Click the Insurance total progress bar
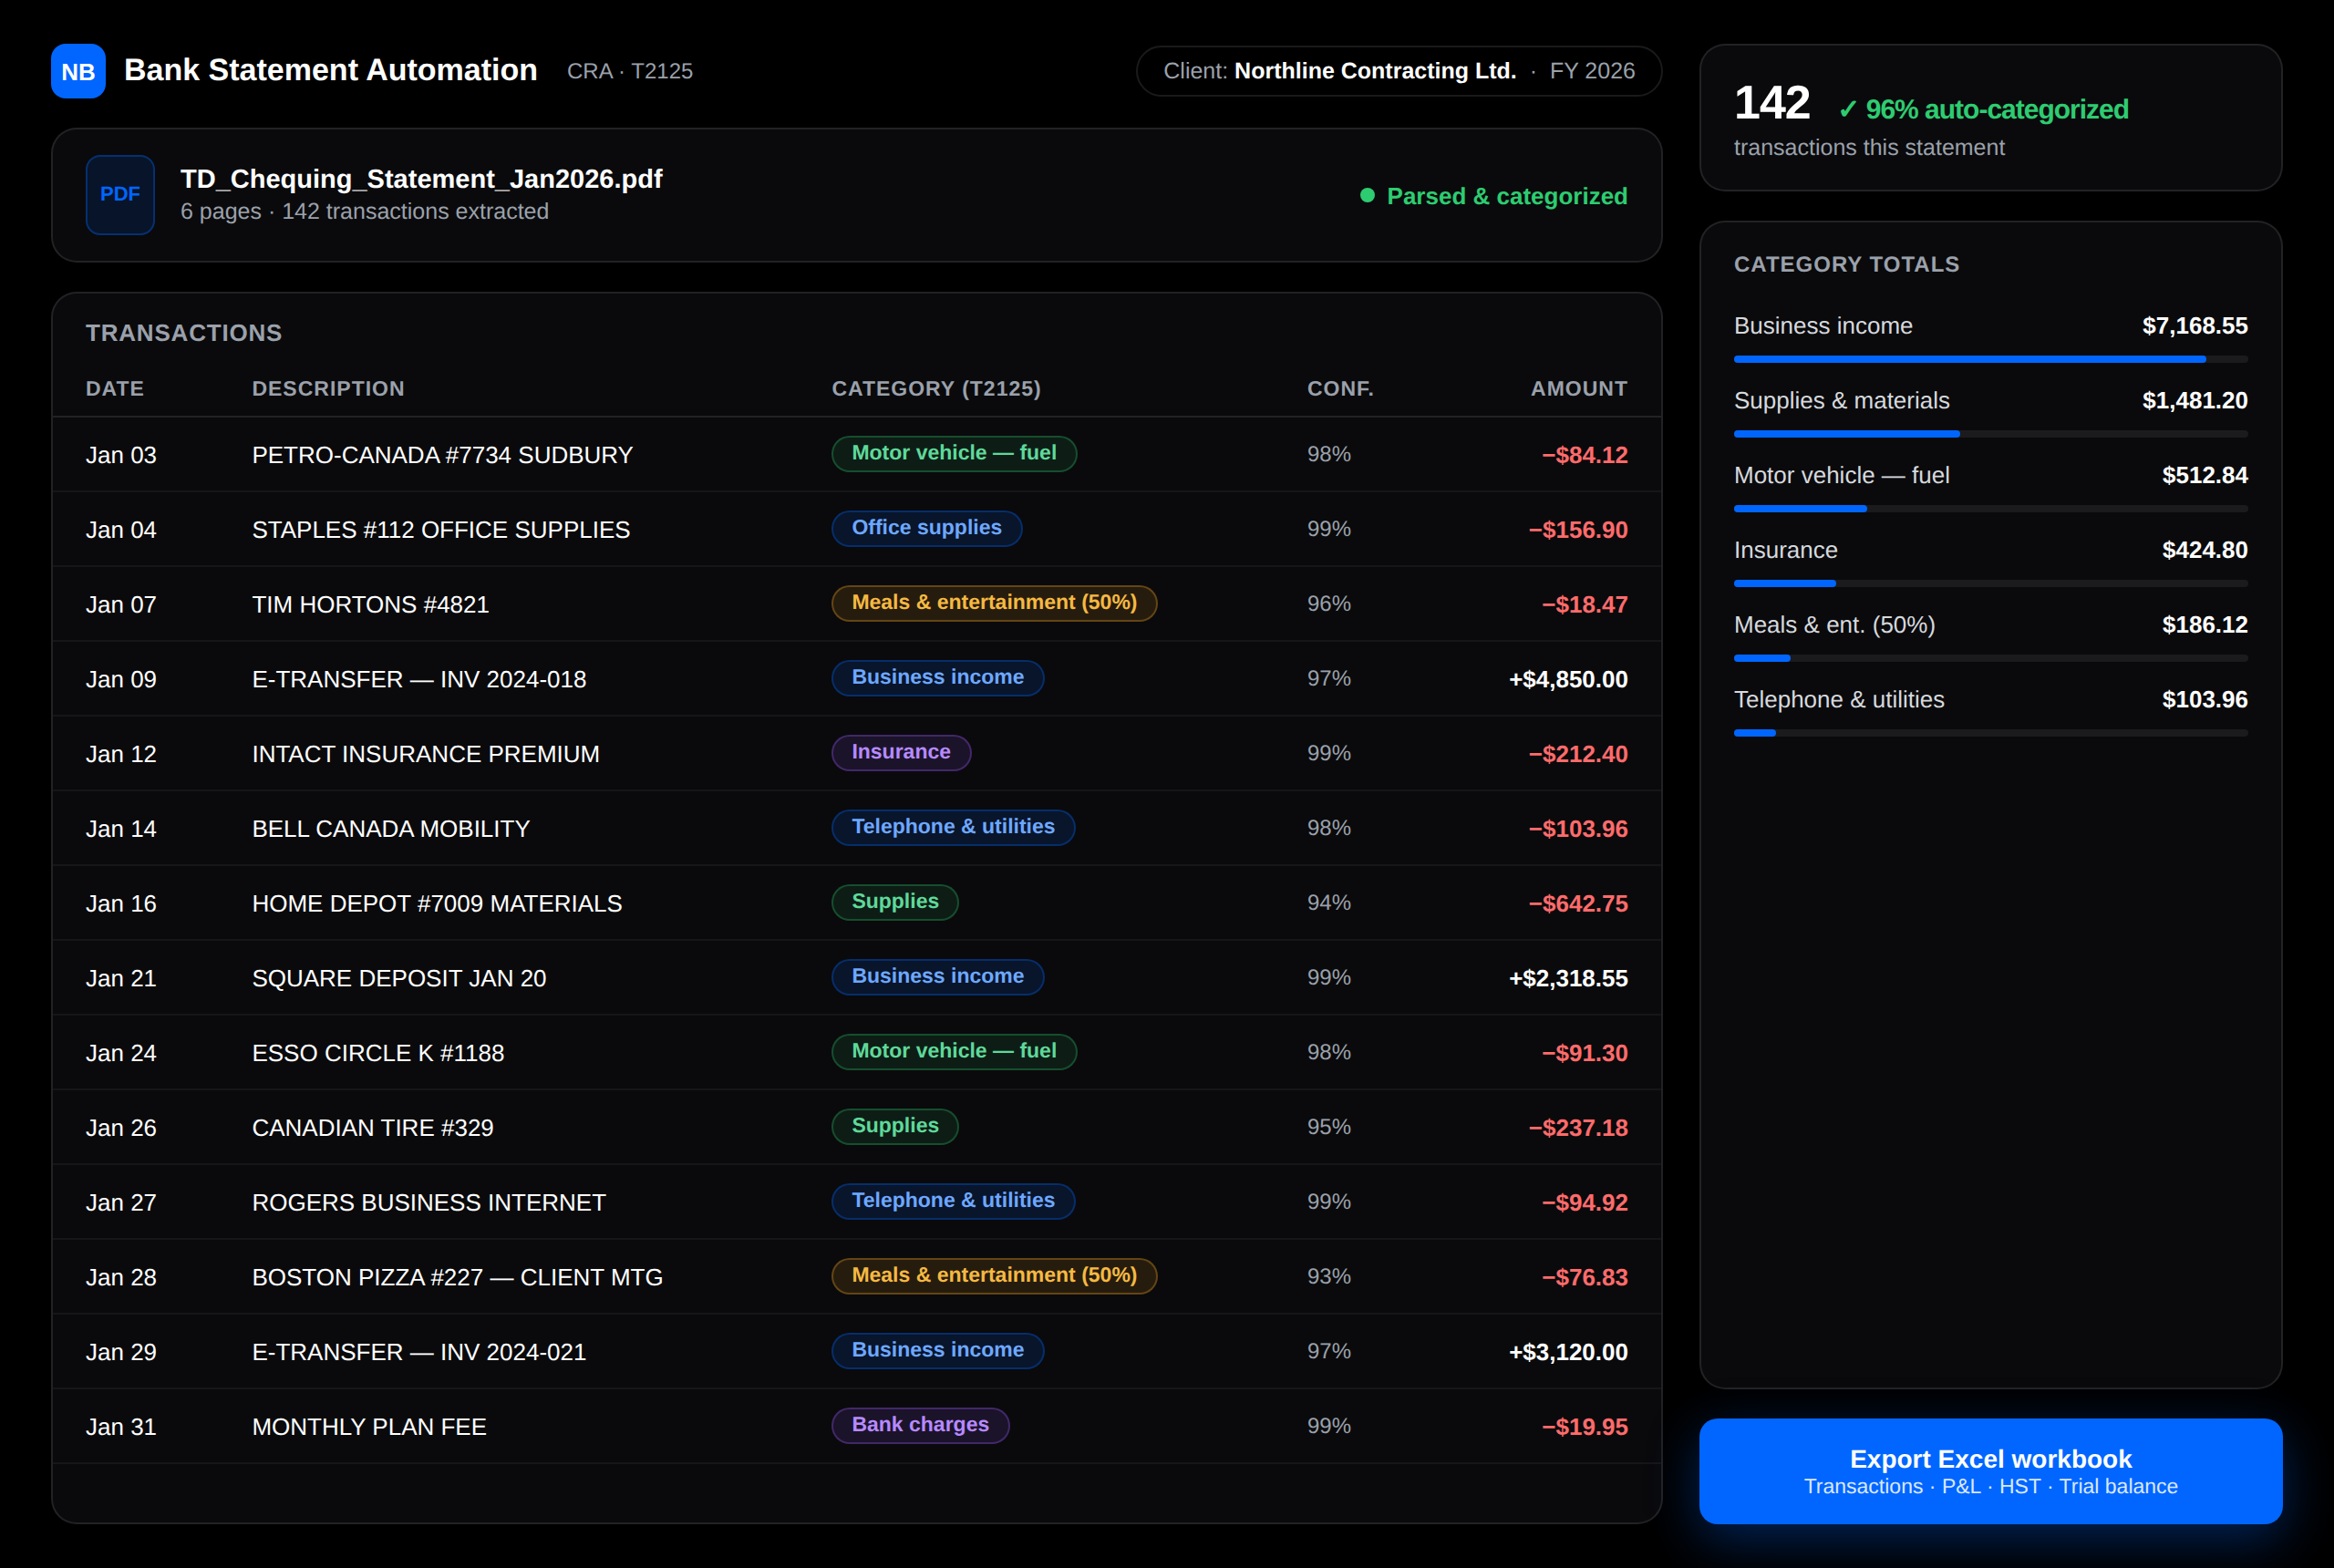The height and width of the screenshot is (1568, 2334). pyautogui.click(x=1990, y=583)
